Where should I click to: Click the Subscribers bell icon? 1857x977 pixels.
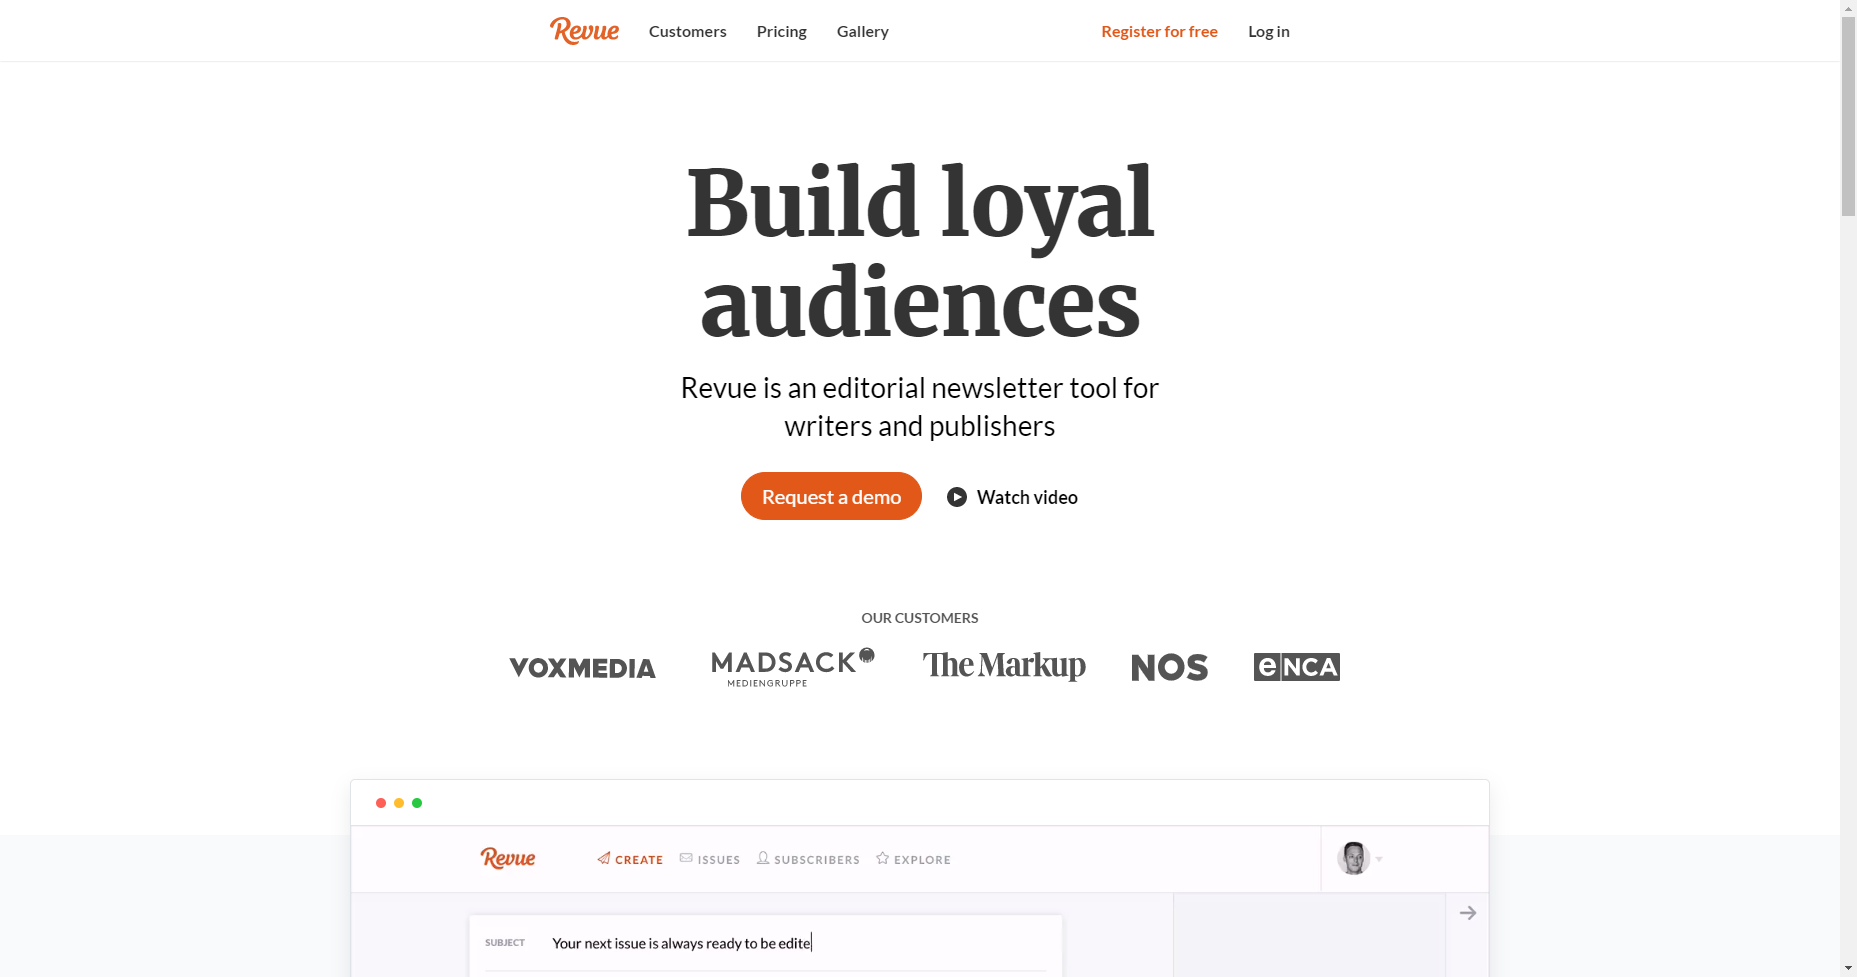(763, 858)
